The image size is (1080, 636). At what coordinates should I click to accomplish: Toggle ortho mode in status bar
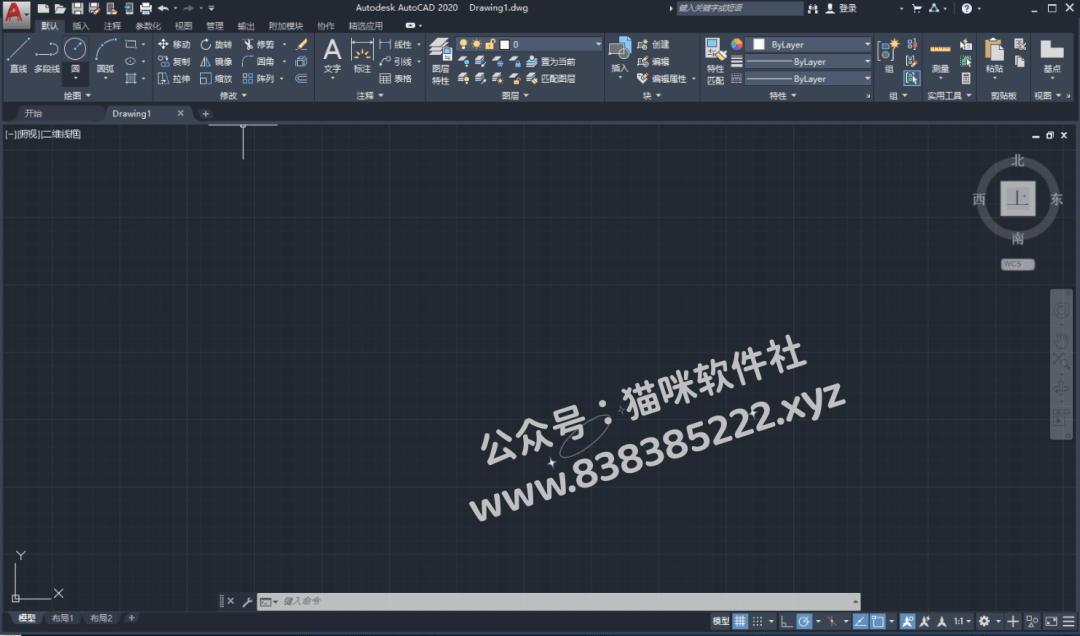coord(786,621)
